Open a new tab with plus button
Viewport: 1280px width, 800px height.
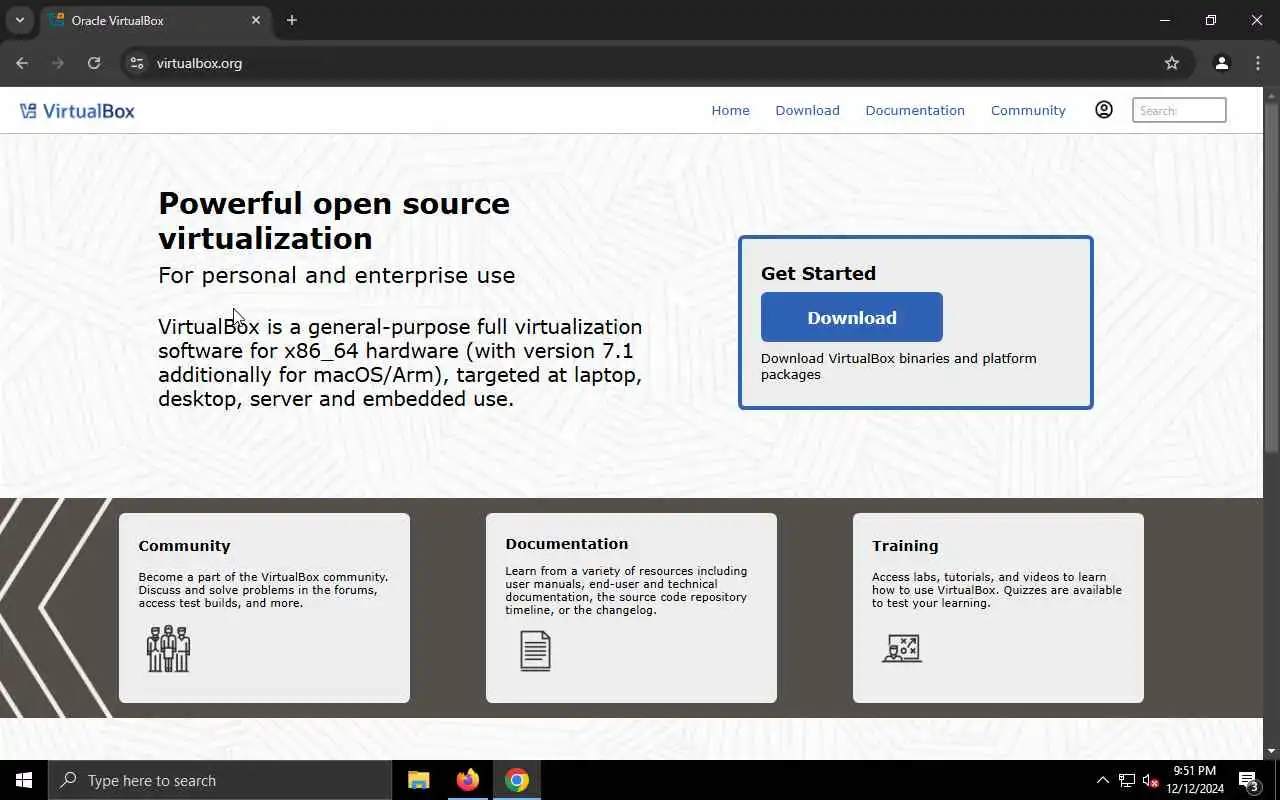(x=292, y=20)
